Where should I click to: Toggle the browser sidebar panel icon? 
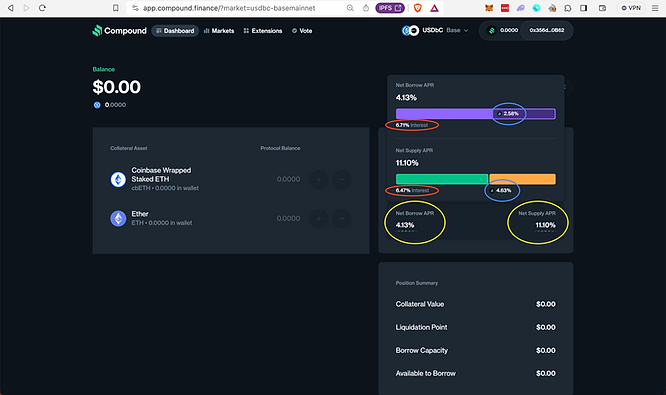point(584,8)
